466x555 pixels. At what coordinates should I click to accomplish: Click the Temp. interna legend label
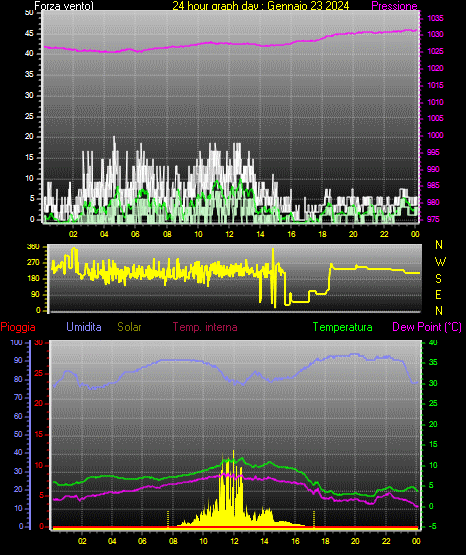205,327
